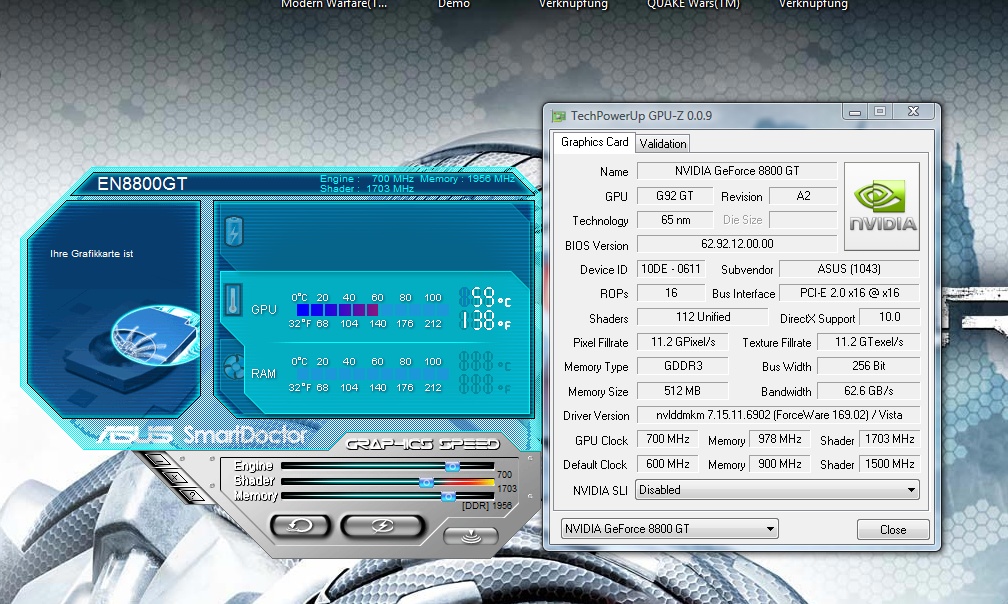Click the EN8800GT title in SmartDoctor
This screenshot has width=1008, height=604.
[141, 184]
